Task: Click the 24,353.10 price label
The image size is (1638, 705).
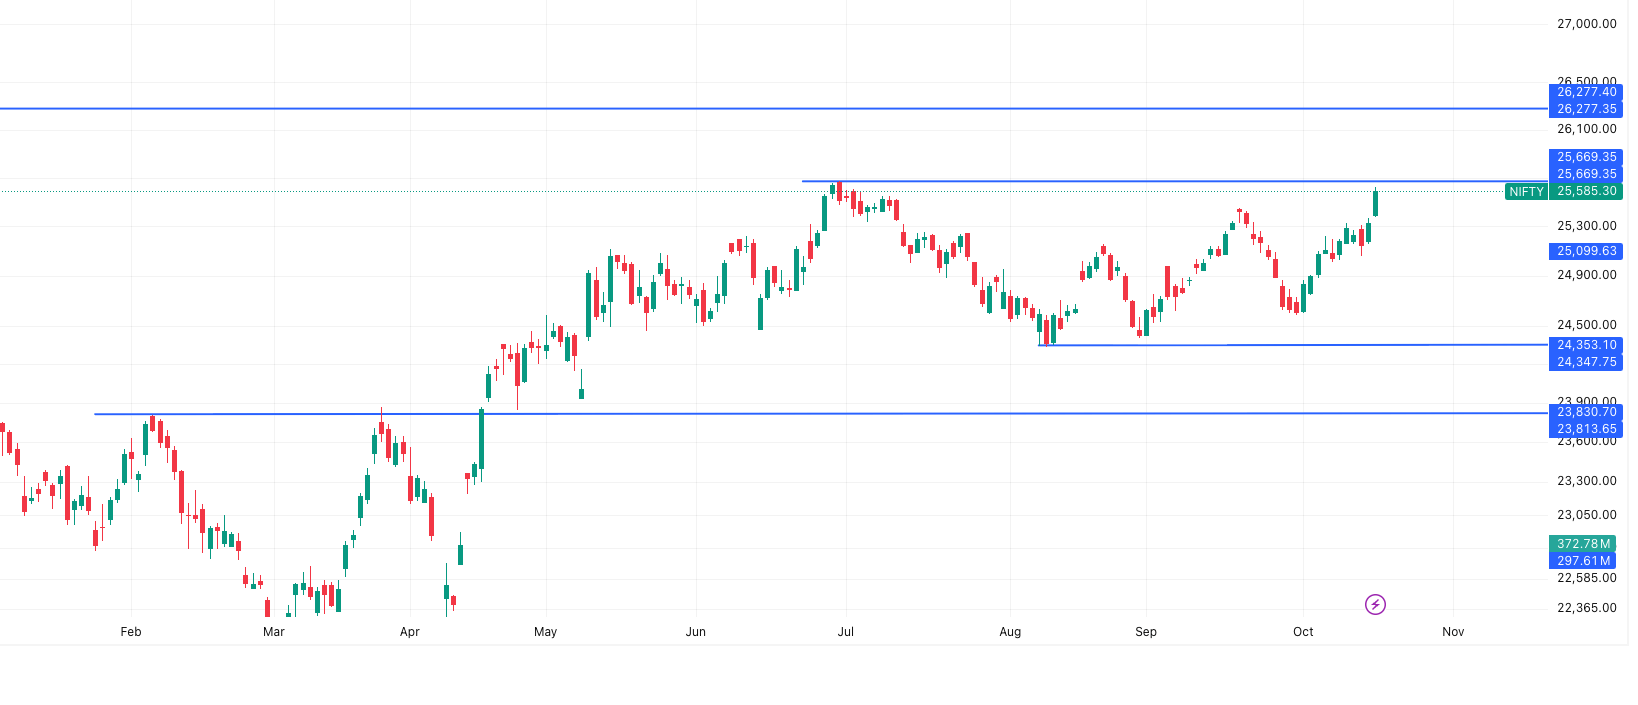Action: 1586,345
